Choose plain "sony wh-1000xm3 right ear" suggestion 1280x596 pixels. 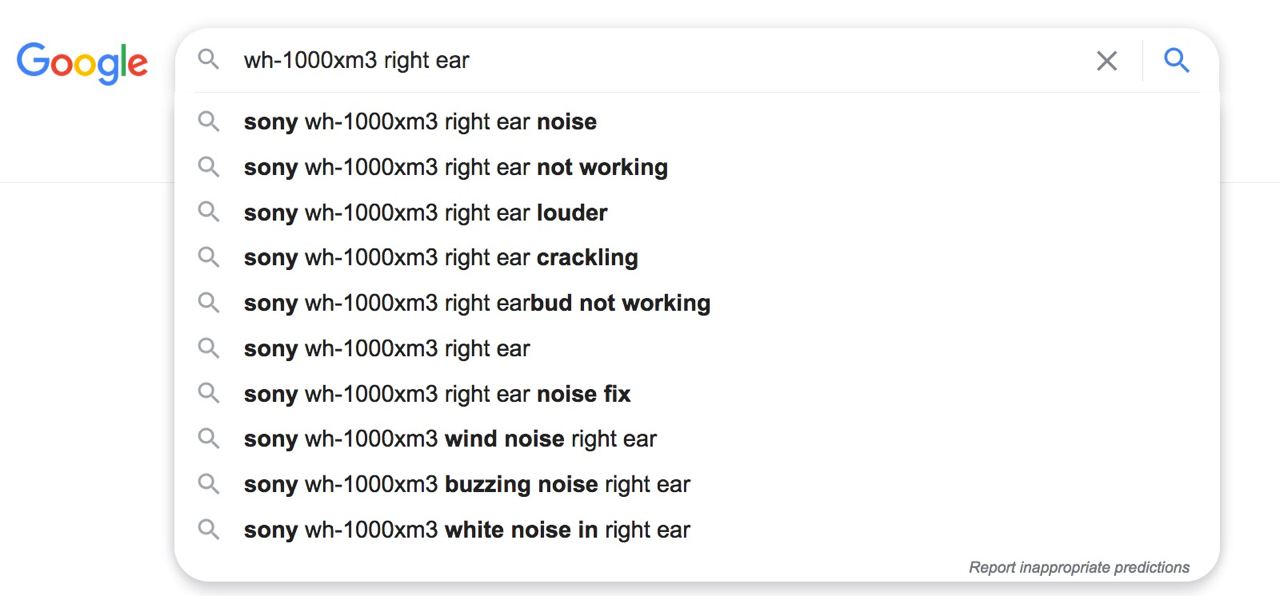click(387, 349)
